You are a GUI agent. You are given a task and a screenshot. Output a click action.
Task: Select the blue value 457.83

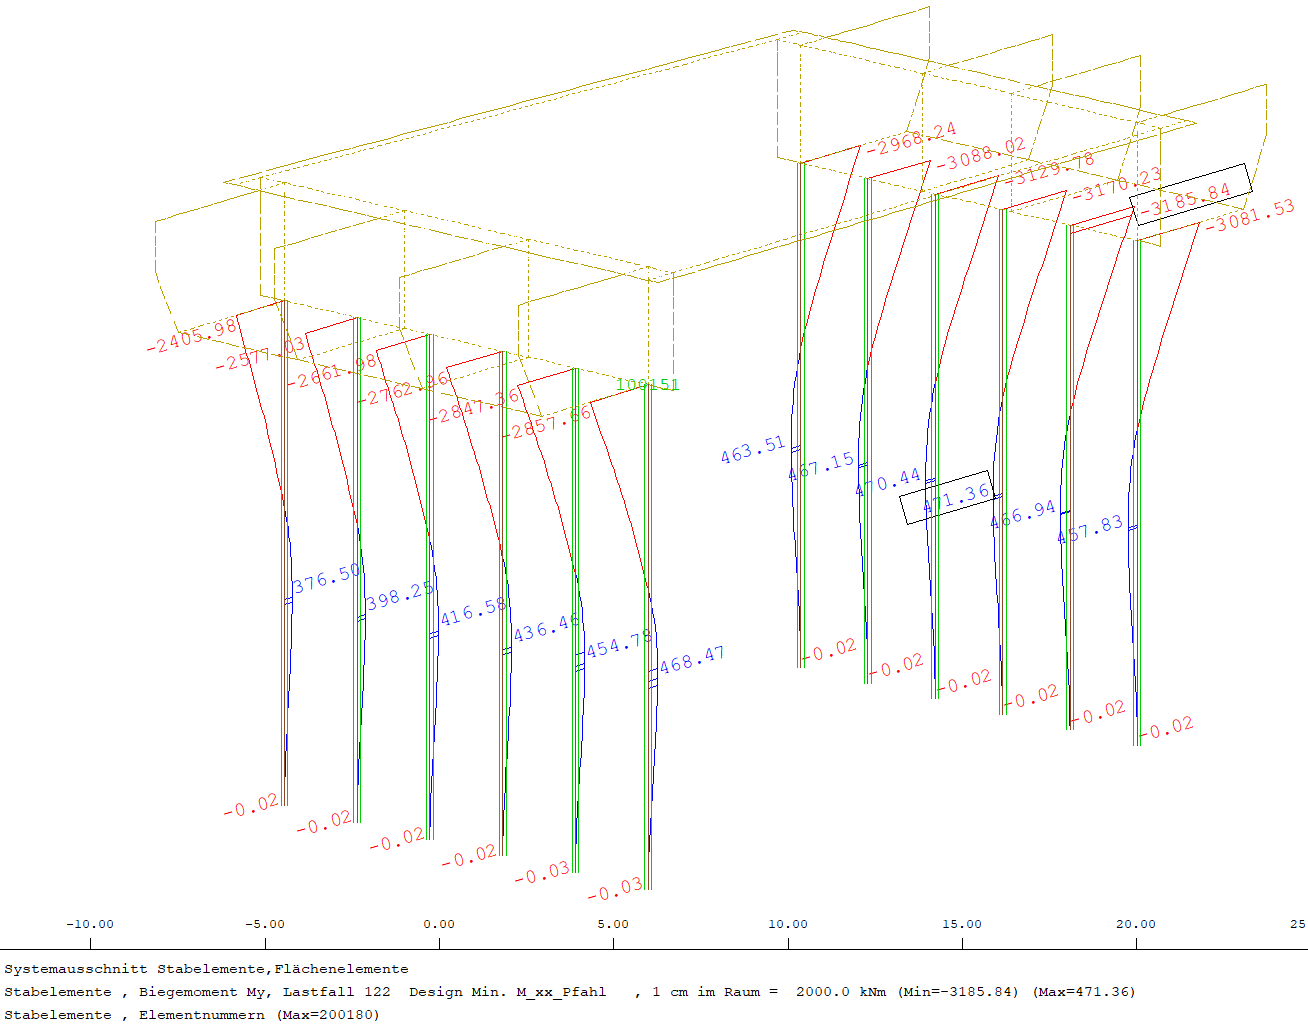pyautogui.click(x=1090, y=530)
